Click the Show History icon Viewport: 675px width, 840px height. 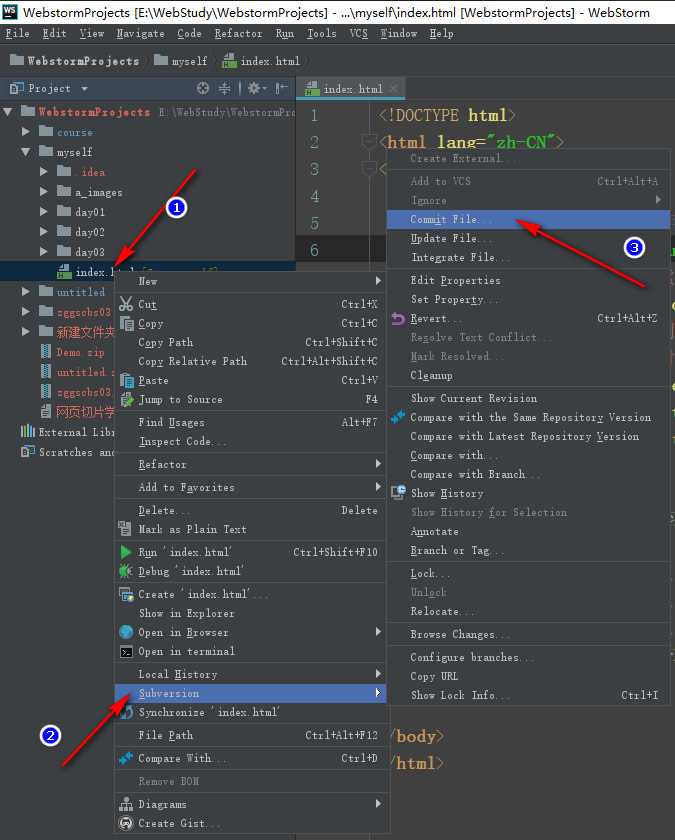pyautogui.click(x=398, y=492)
